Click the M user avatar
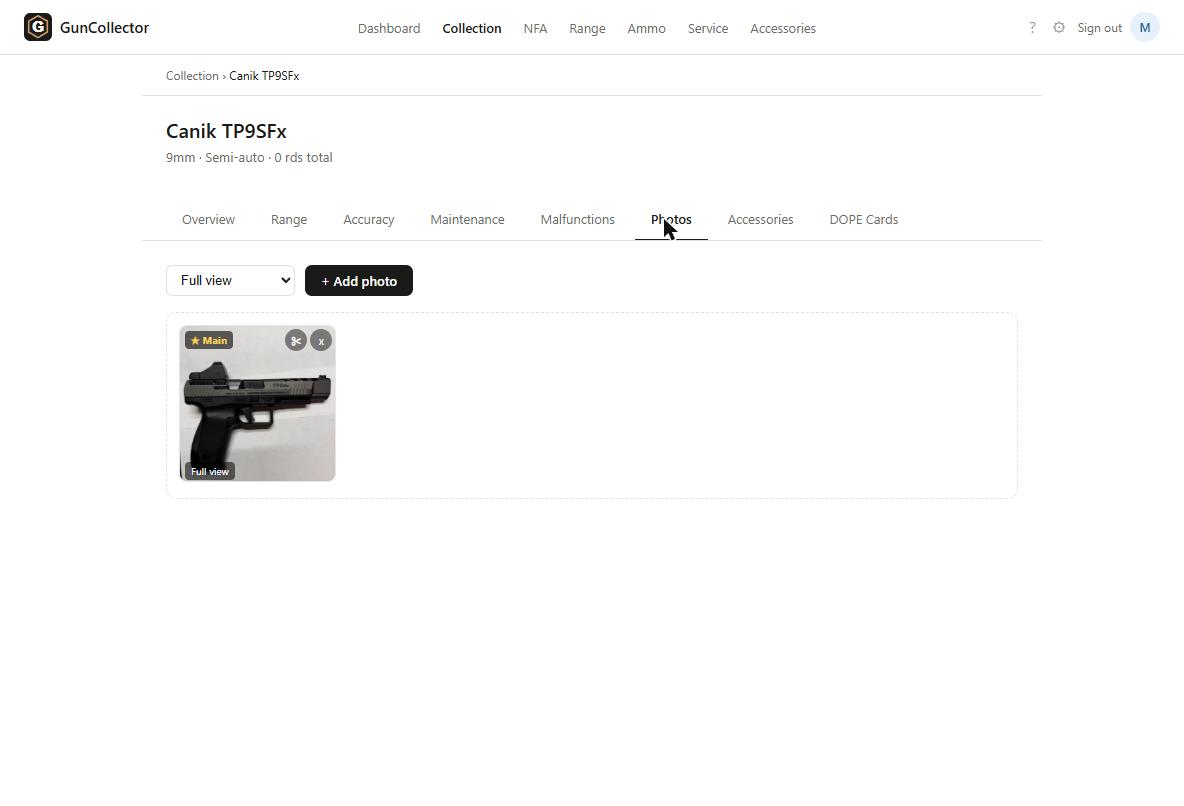 [1145, 28]
